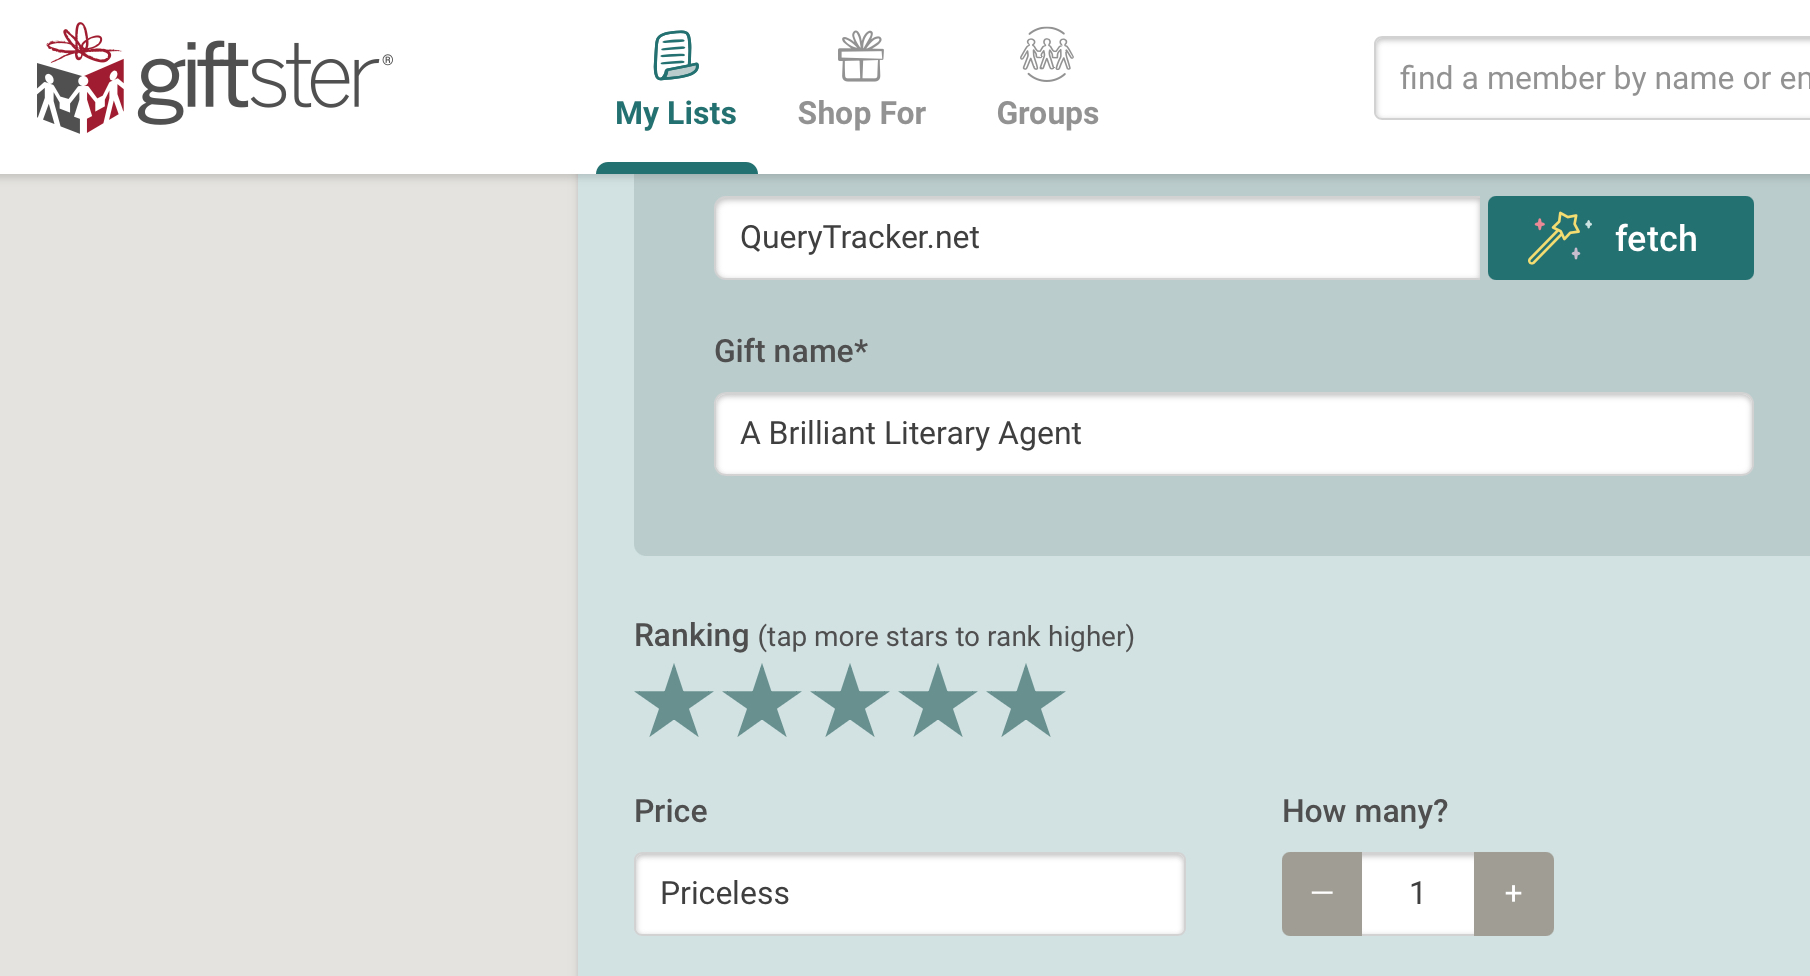Screen dimensions: 1810x976
Task: Set ranking to four stars
Action: pyautogui.click(x=938, y=702)
